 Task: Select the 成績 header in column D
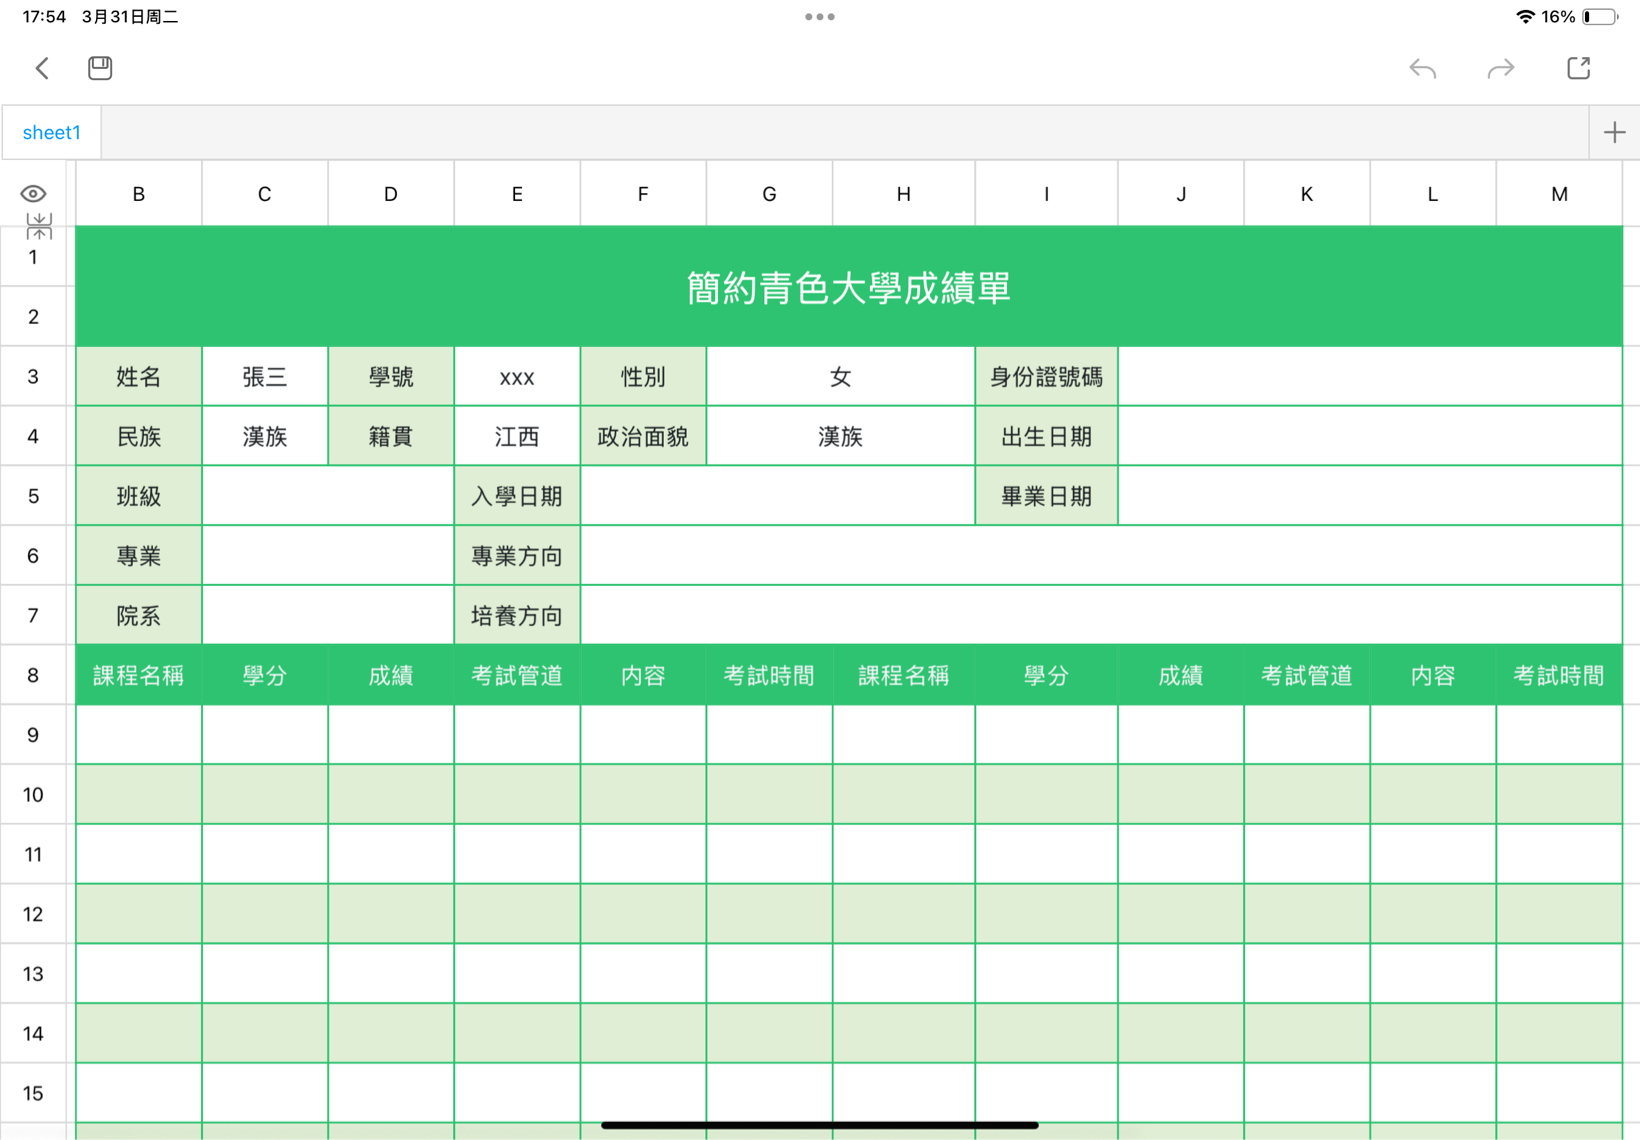pyautogui.click(x=391, y=675)
